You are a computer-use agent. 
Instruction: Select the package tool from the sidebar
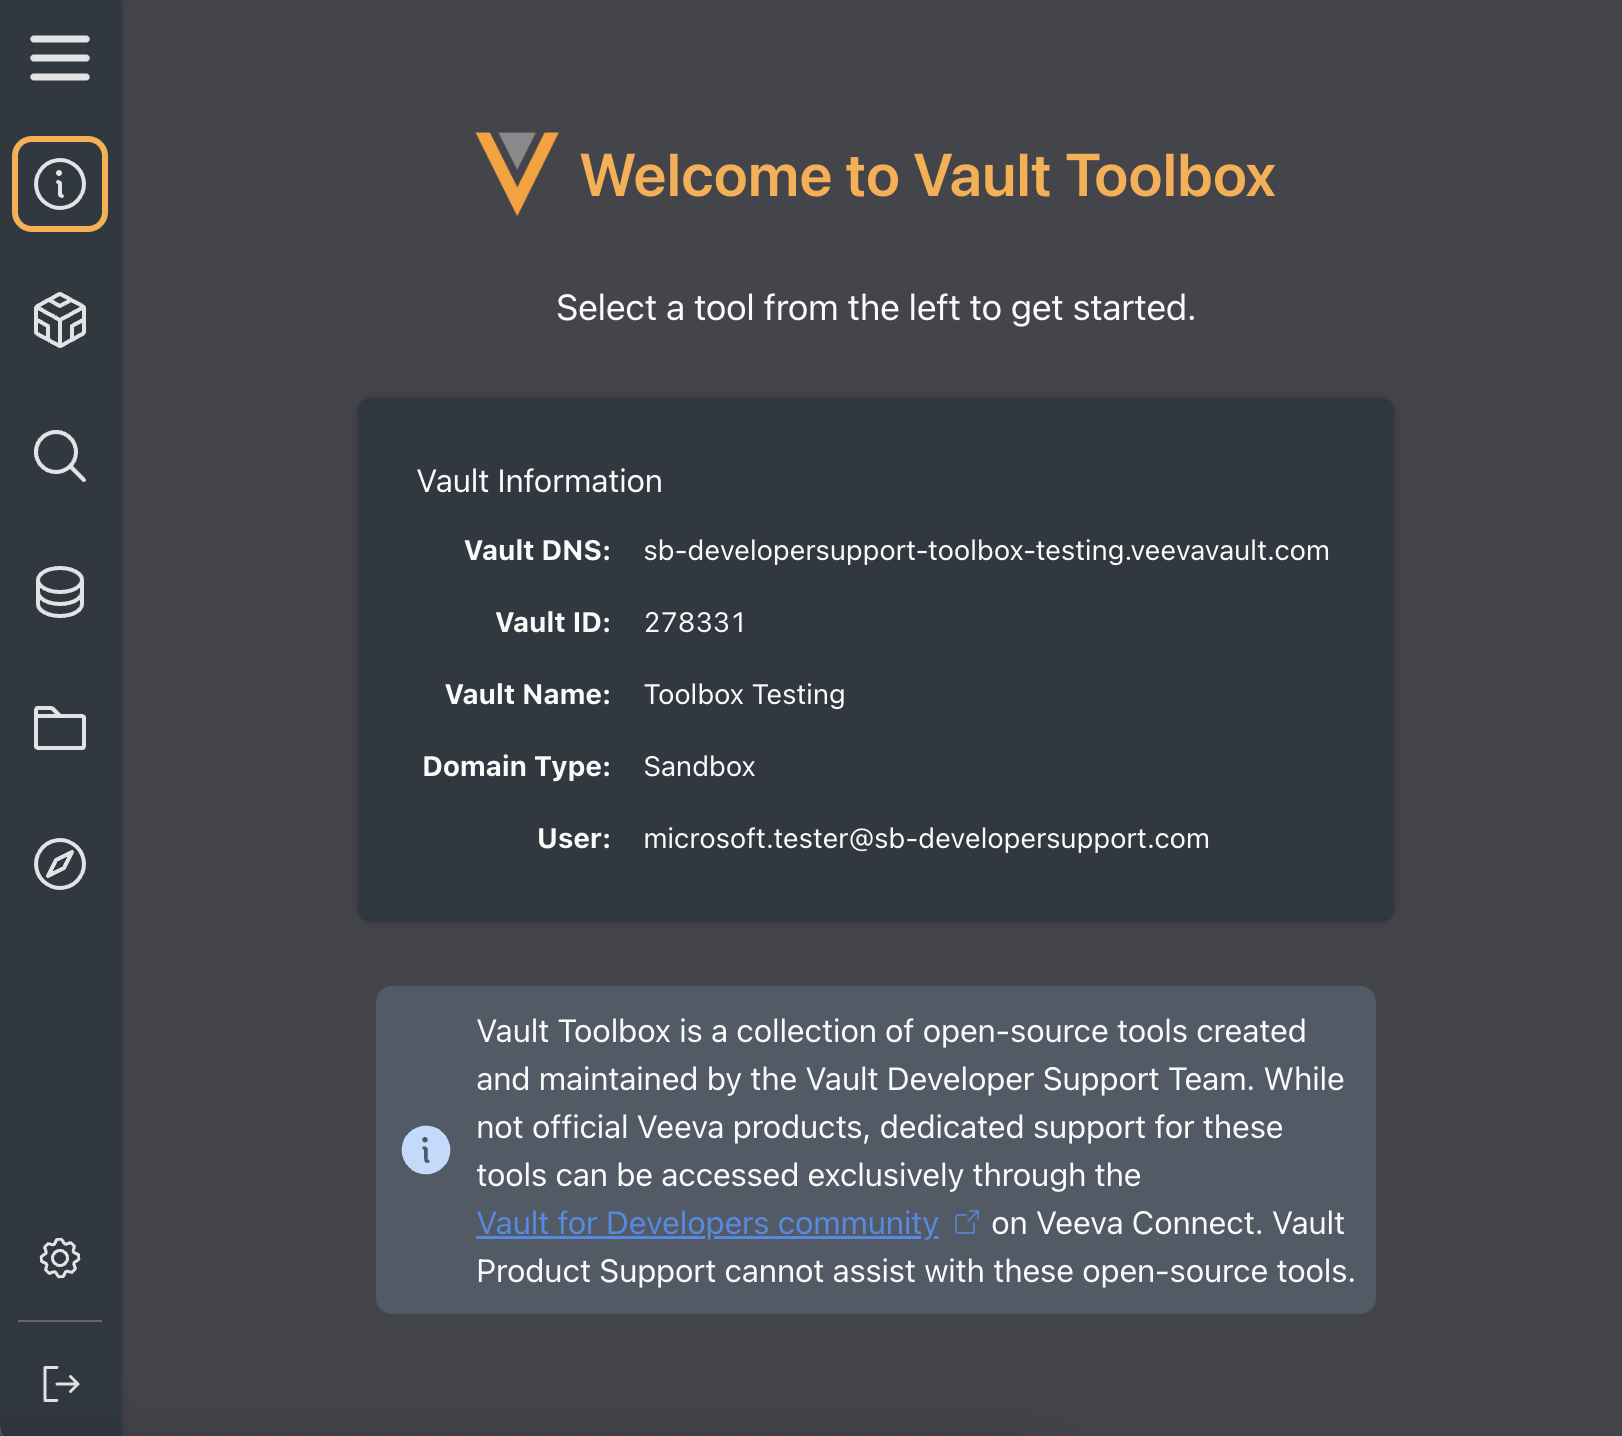pos(59,321)
